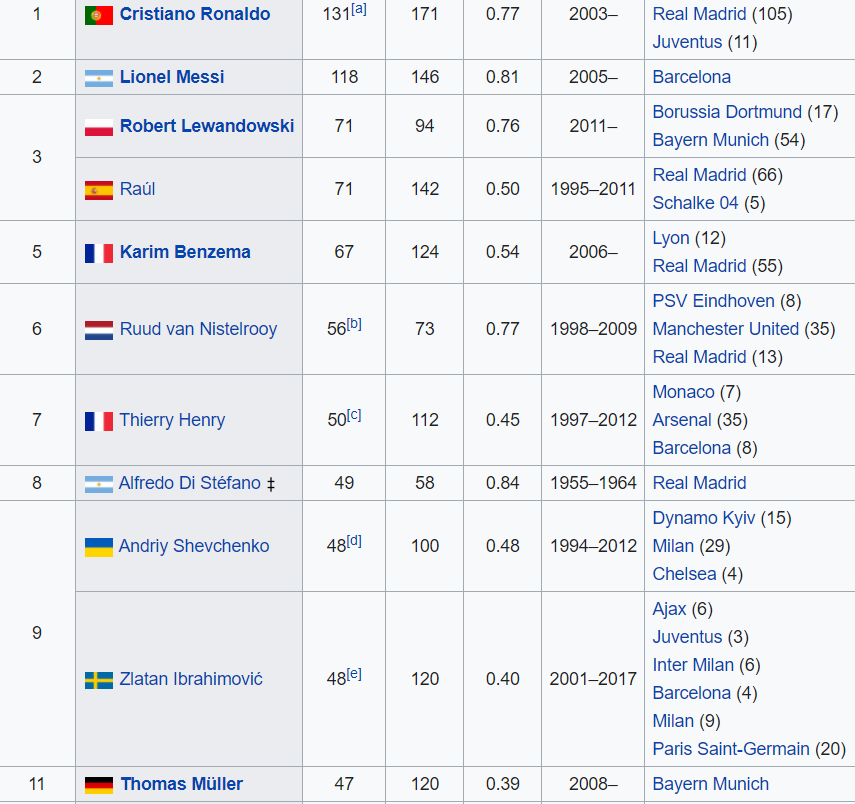Open the Dynamo Kyiv club page
Screen dimensions: 855x804
click(704, 518)
